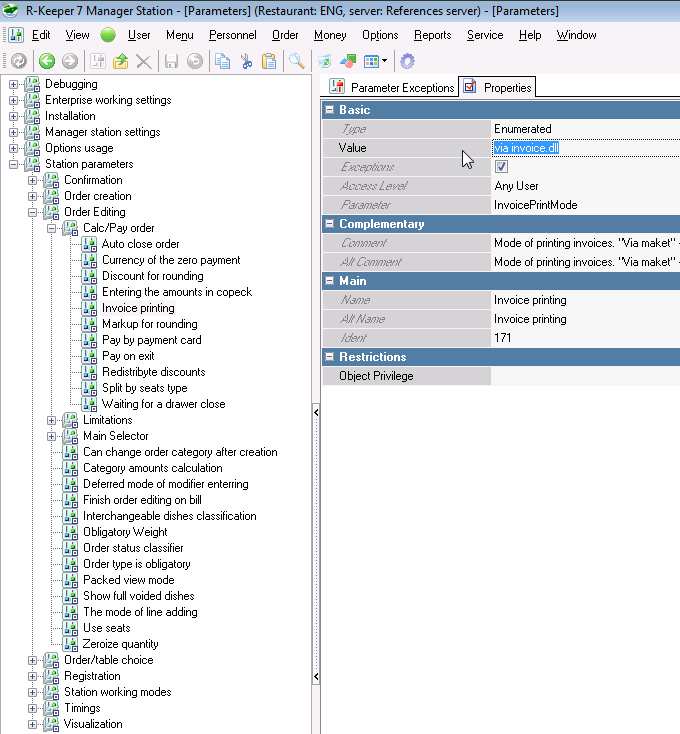Open the Personnel menu
This screenshot has height=734, width=680.
[x=233, y=35]
